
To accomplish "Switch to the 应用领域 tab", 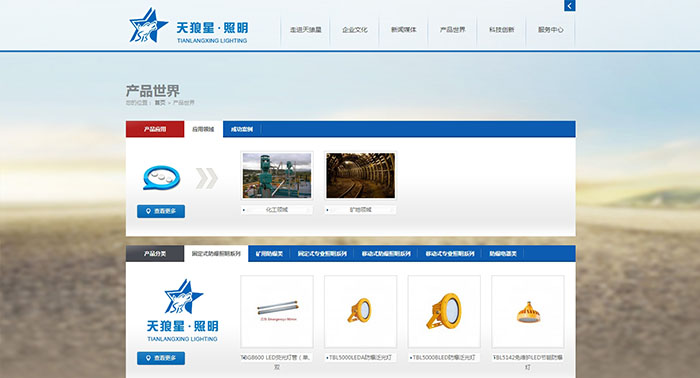I will click(203, 129).
